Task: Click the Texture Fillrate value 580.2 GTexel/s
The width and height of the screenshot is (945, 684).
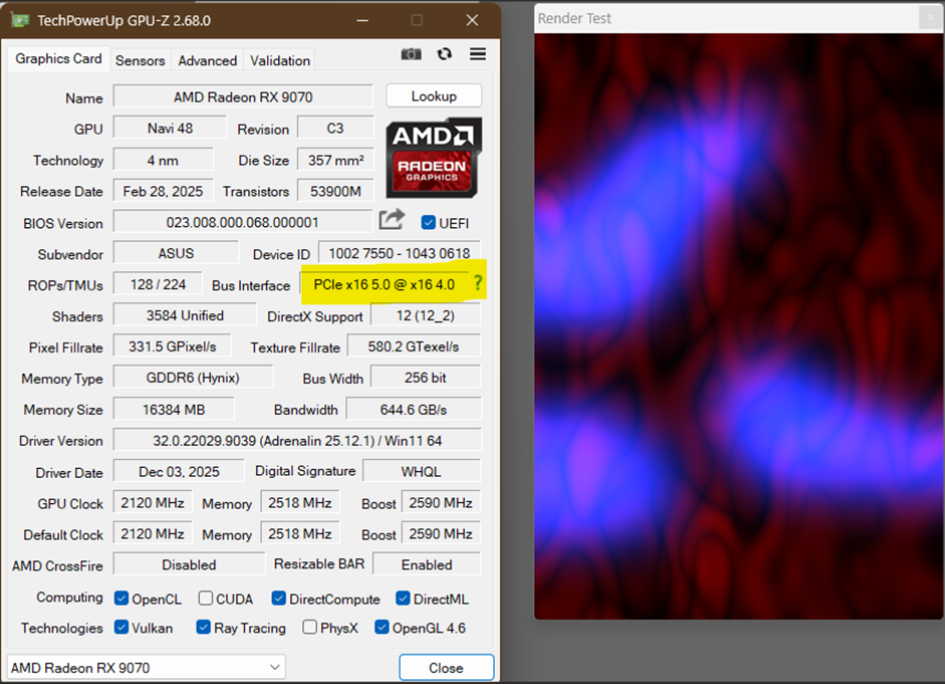Action: (413, 347)
